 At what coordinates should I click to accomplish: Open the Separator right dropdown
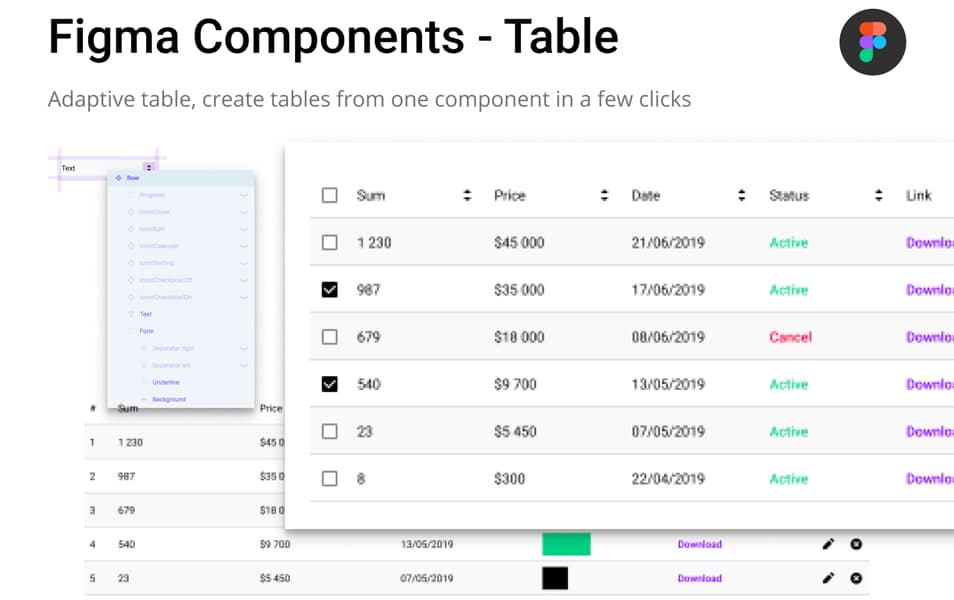[x=243, y=349]
